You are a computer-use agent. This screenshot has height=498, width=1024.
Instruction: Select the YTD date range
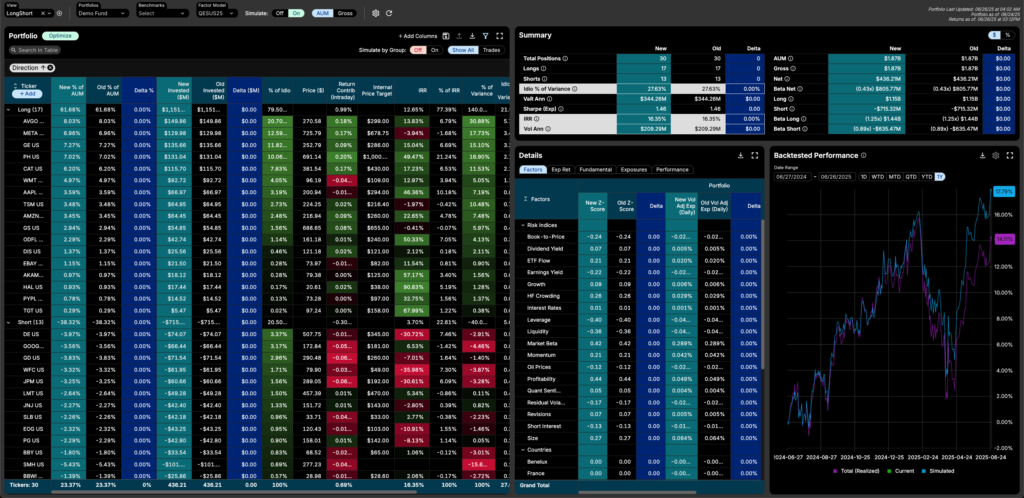click(x=927, y=177)
